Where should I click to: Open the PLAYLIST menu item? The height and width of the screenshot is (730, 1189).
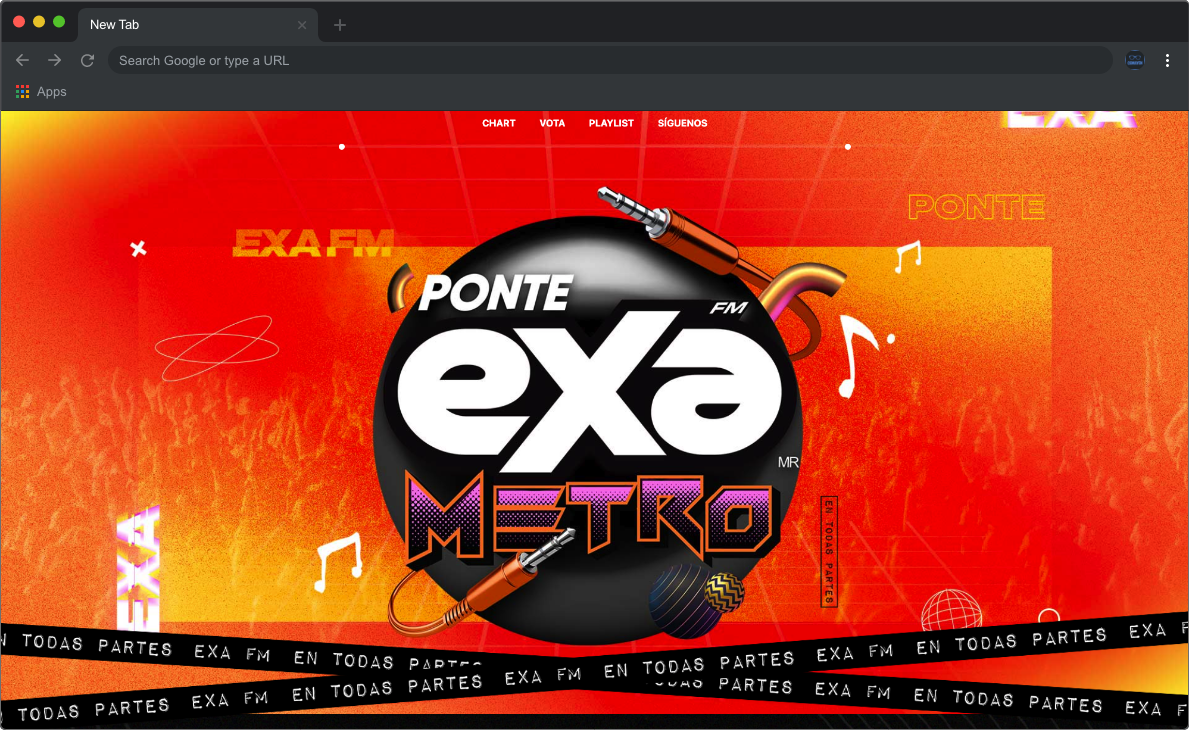click(x=611, y=123)
